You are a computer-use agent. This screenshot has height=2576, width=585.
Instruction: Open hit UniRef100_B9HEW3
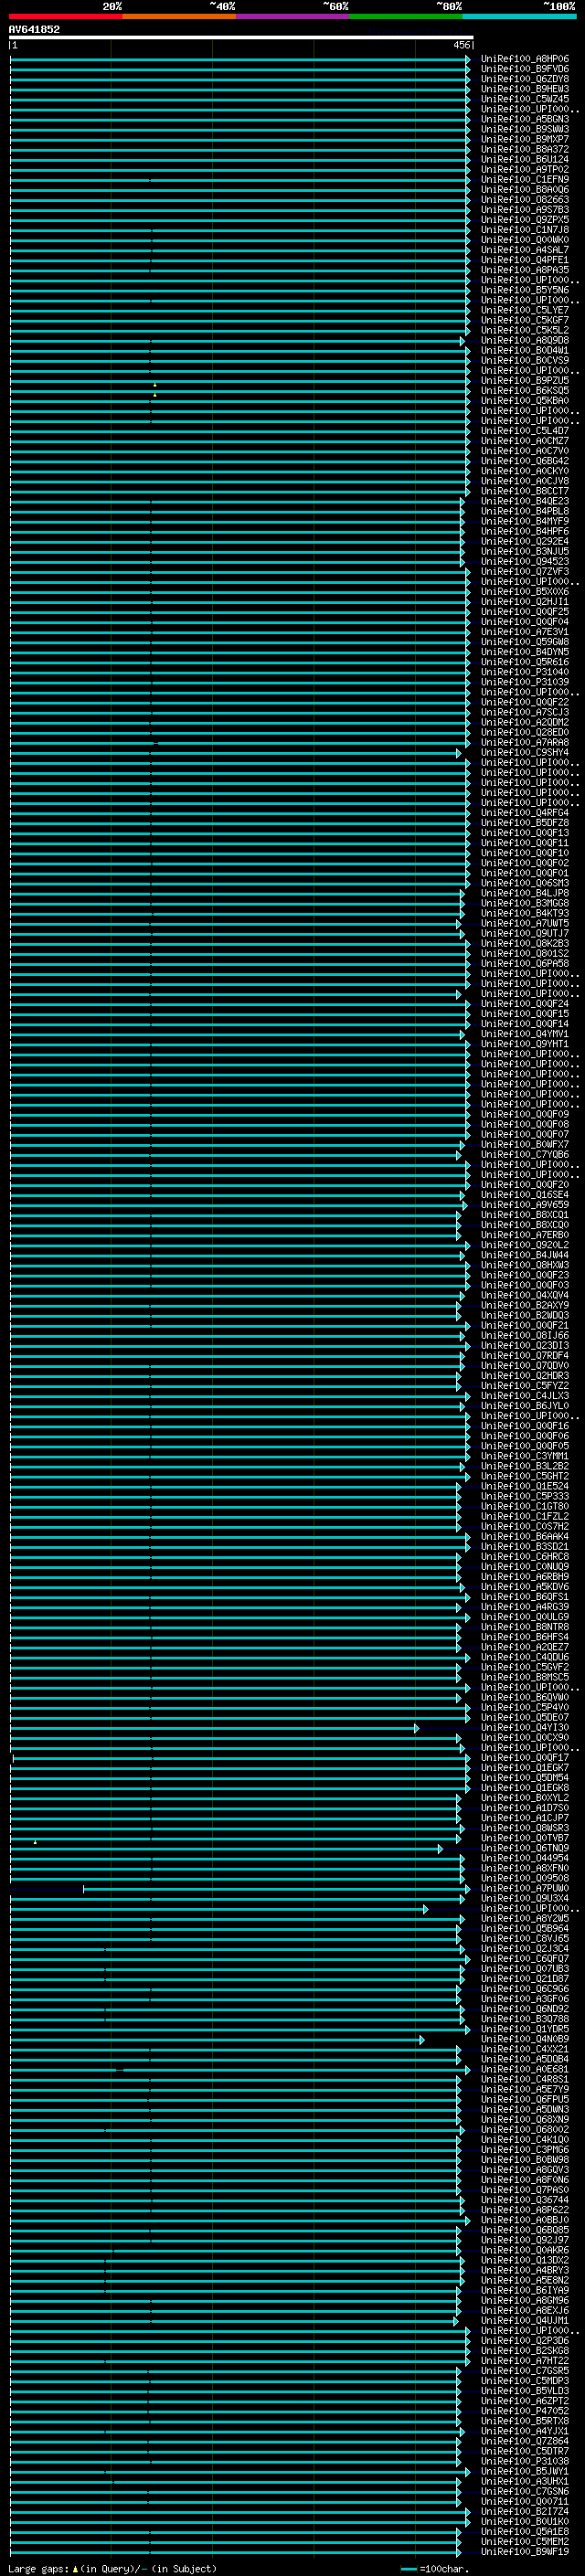tap(525, 89)
